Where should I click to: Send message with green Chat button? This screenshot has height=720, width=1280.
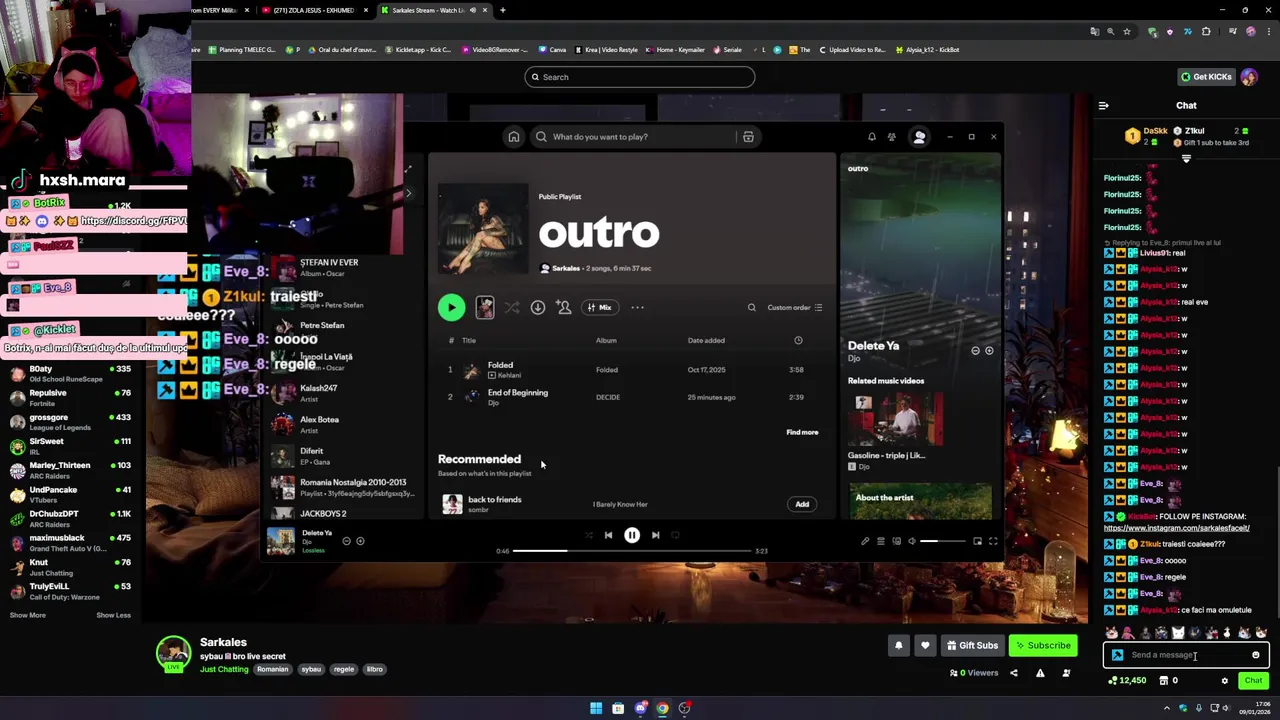(x=1253, y=680)
